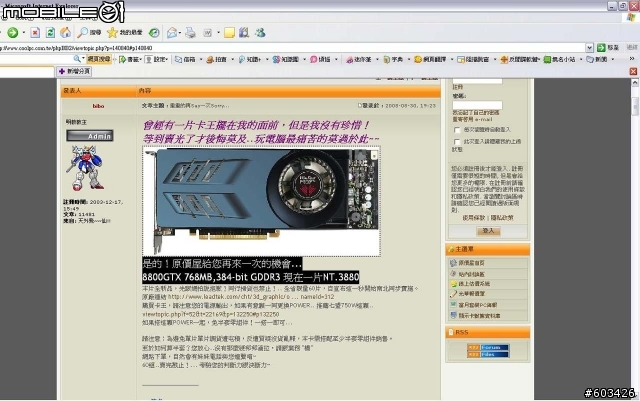Open 知識團 on Yahoo toolbar
Image resolution: width=640 pixels, height=401 pixels.
click(286, 60)
